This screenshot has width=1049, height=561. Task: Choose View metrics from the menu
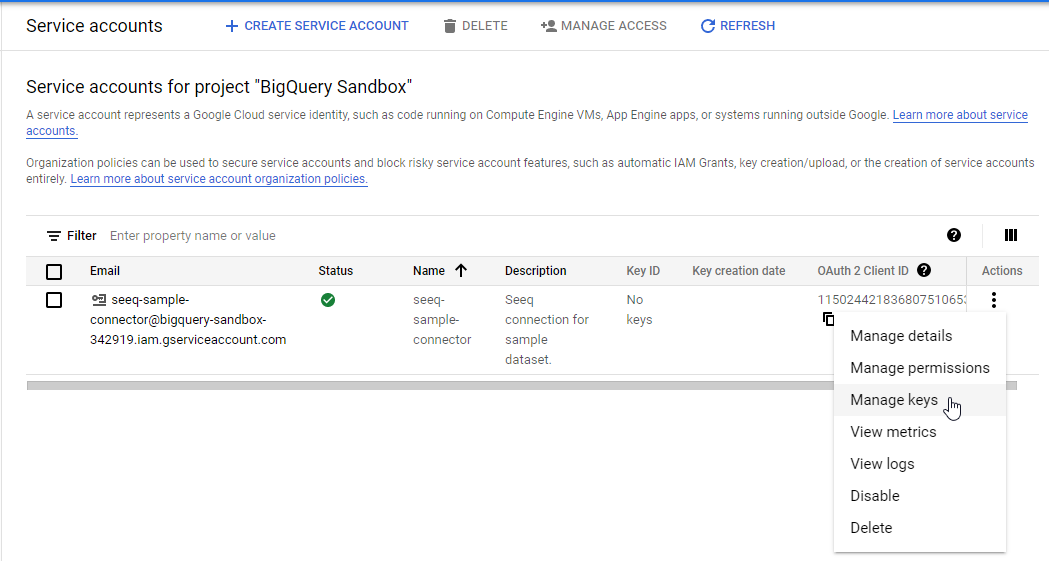pyautogui.click(x=893, y=432)
